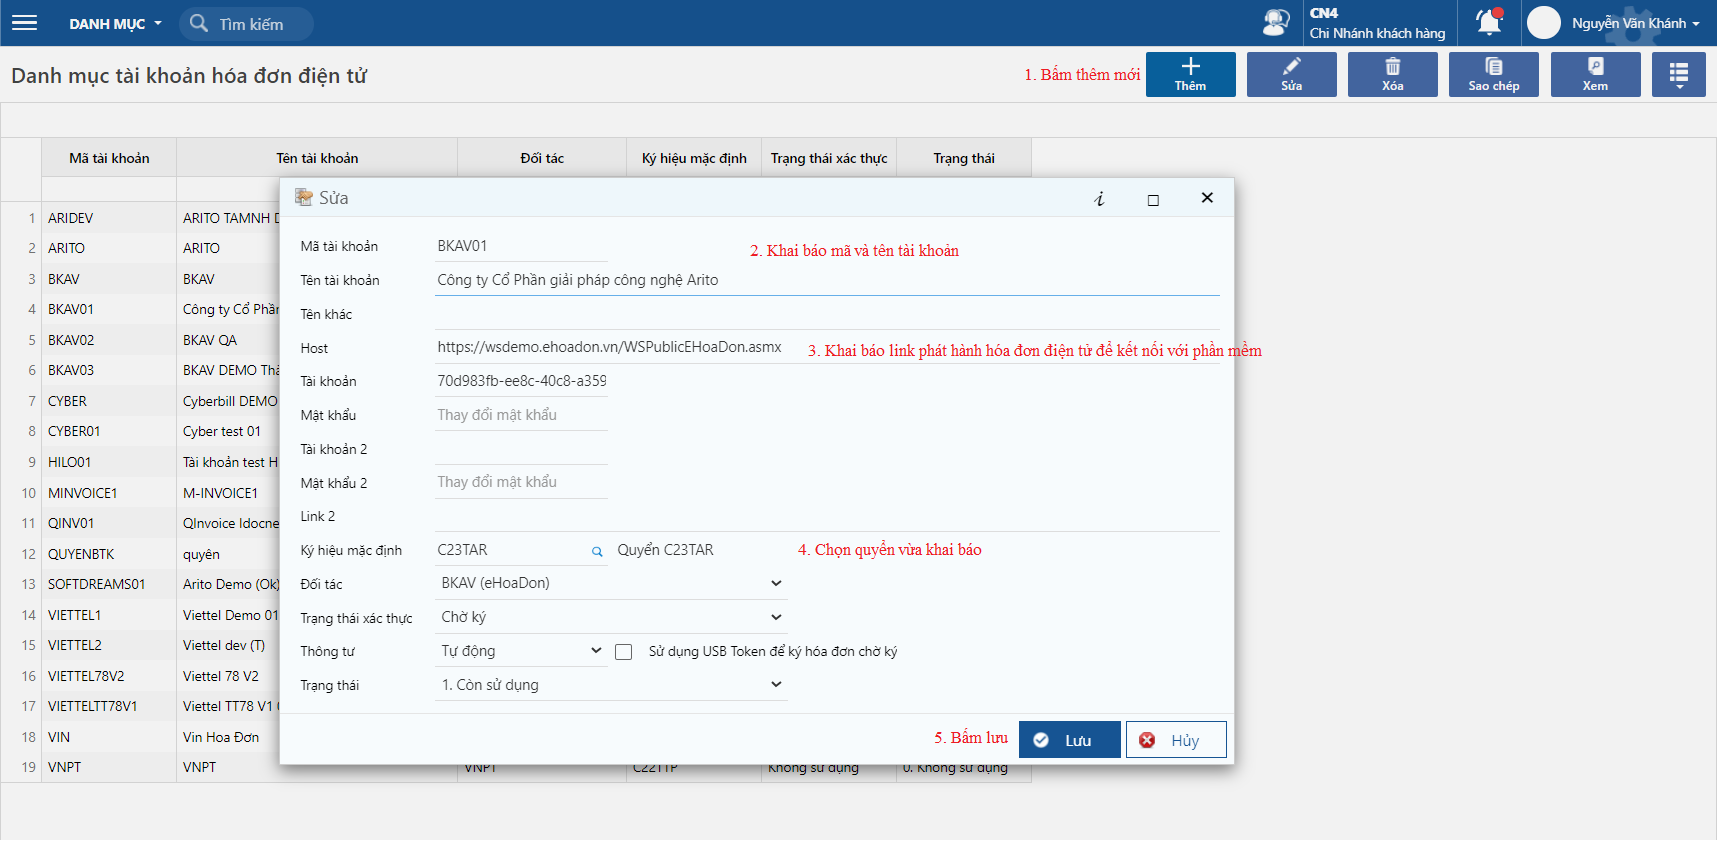Click the Tên tài khoản input field

tap(826, 280)
